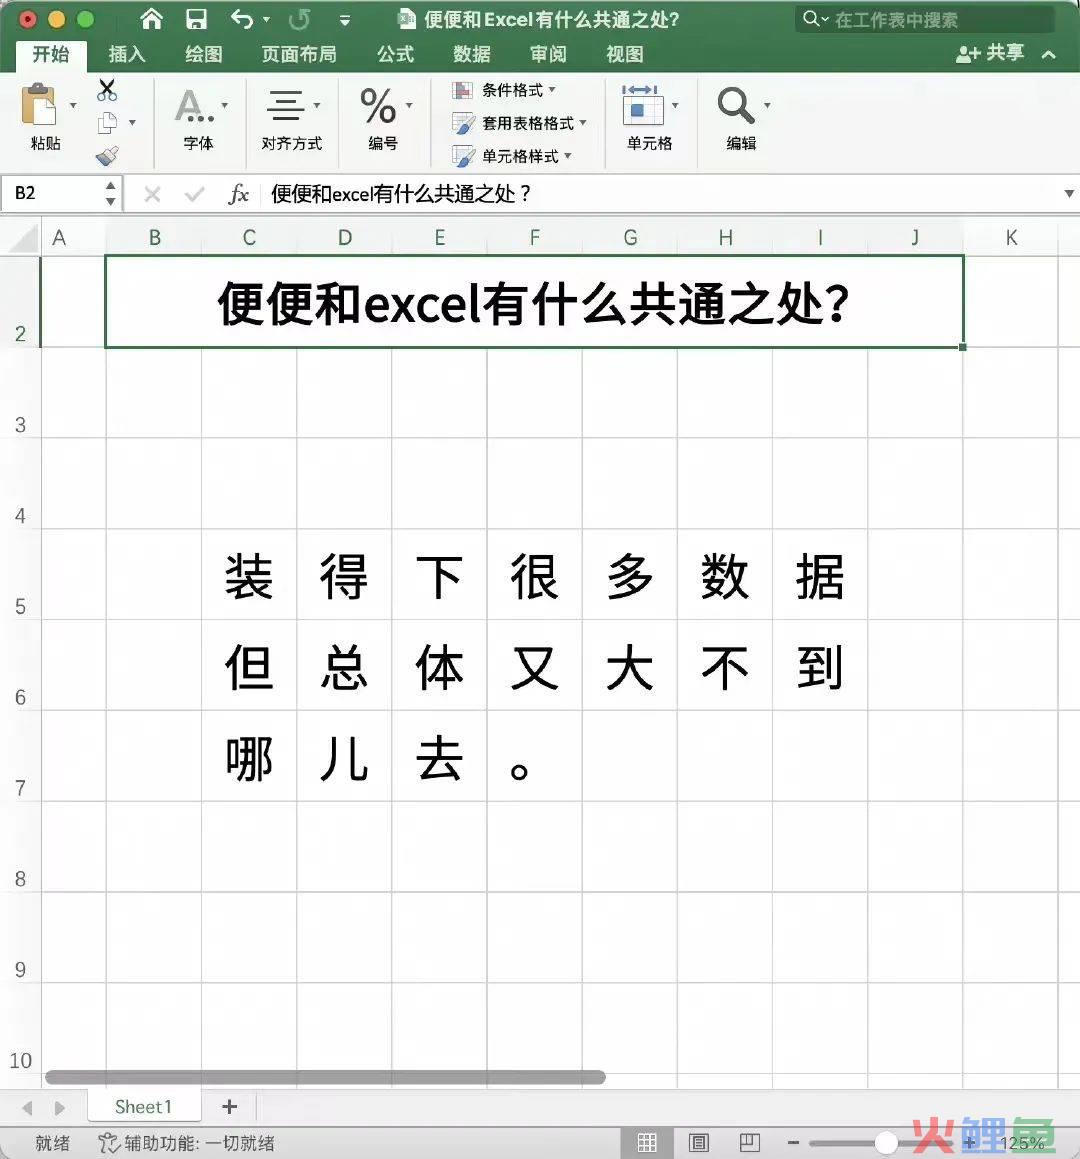Add a new sheet with the plus button
This screenshot has height=1159, width=1080.
tap(230, 1107)
